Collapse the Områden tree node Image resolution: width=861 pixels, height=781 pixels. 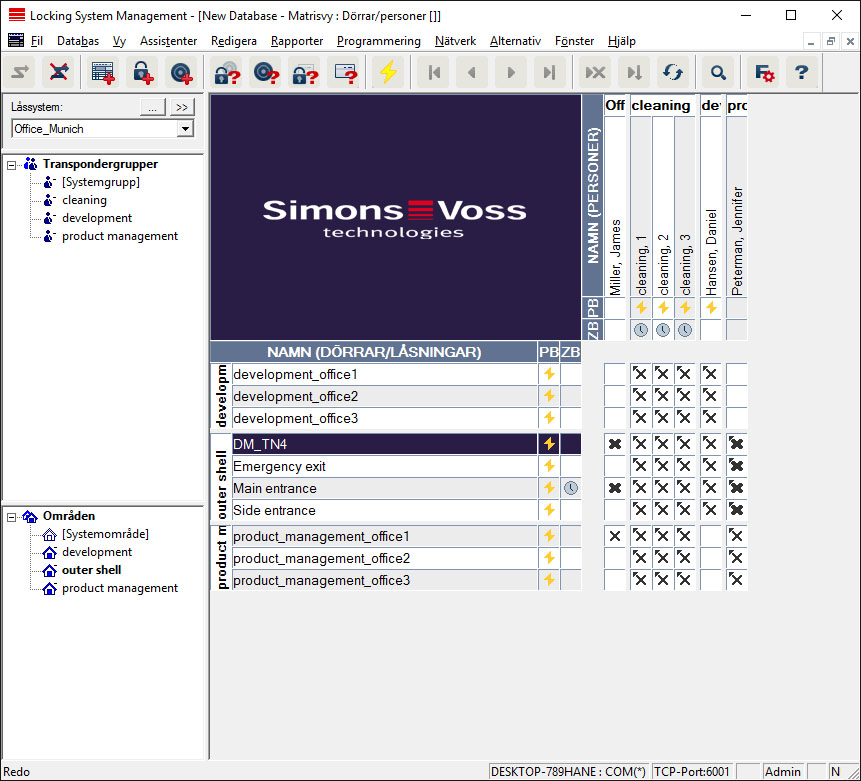[12, 516]
